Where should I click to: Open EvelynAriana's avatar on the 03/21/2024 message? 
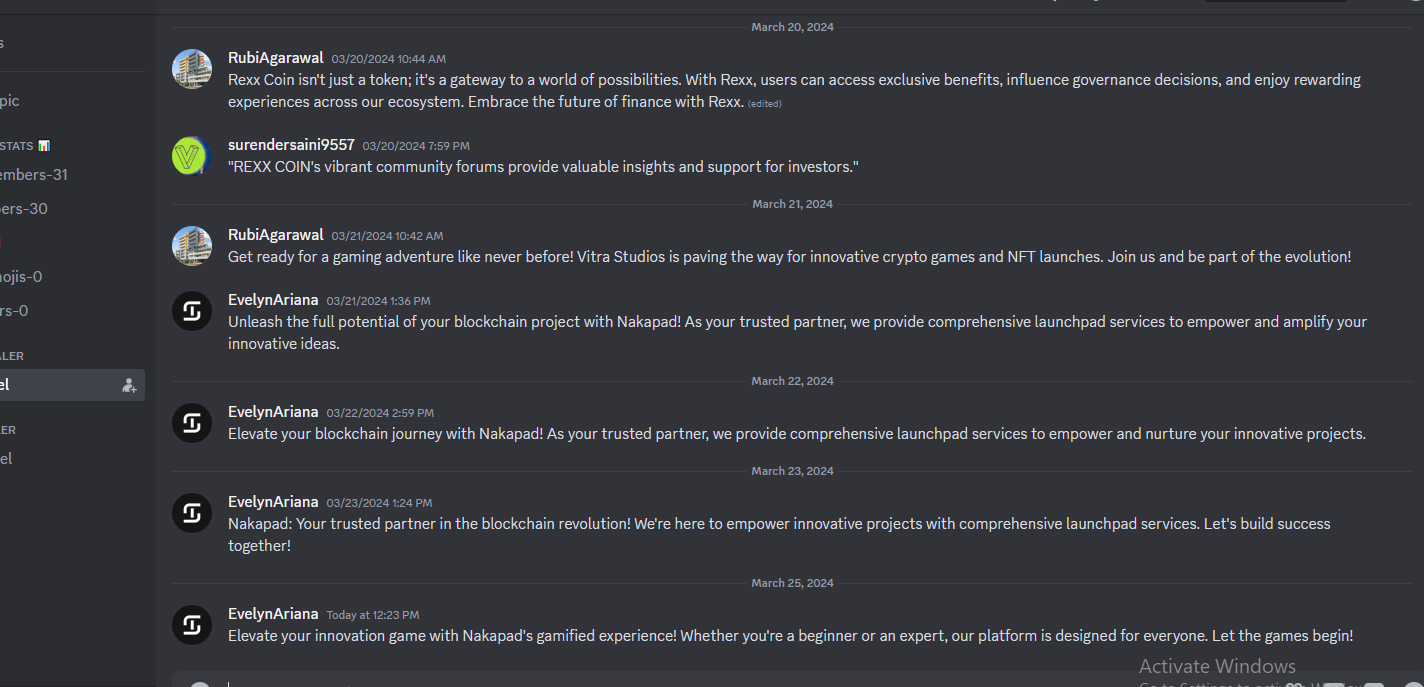191,310
